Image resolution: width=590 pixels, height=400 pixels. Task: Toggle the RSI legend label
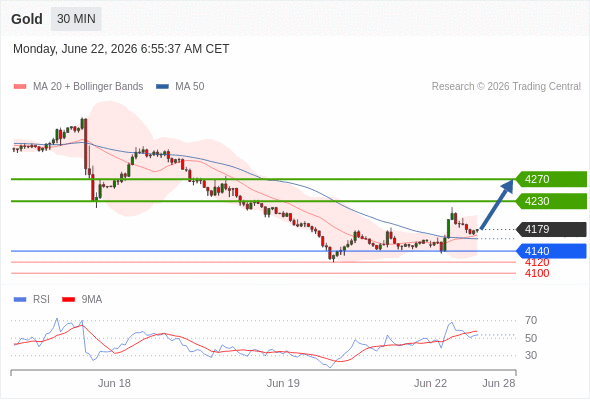(x=41, y=300)
